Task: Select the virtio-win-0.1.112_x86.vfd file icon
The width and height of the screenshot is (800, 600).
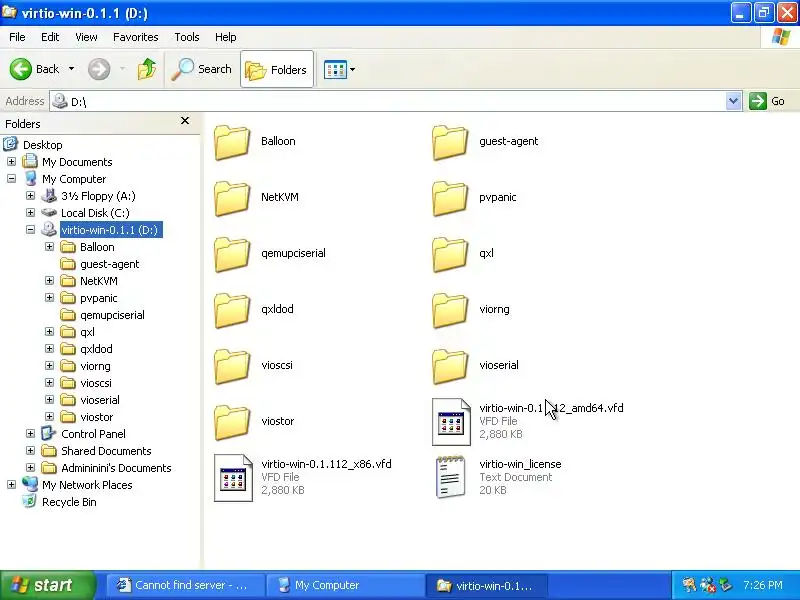Action: pyautogui.click(x=233, y=478)
